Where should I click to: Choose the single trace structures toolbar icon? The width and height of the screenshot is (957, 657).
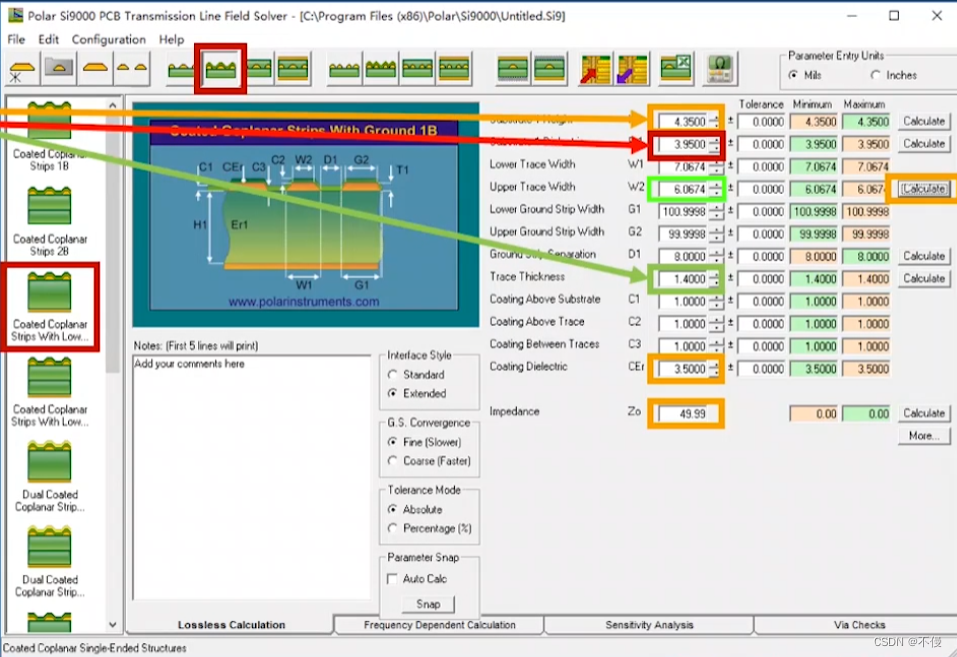click(95, 68)
